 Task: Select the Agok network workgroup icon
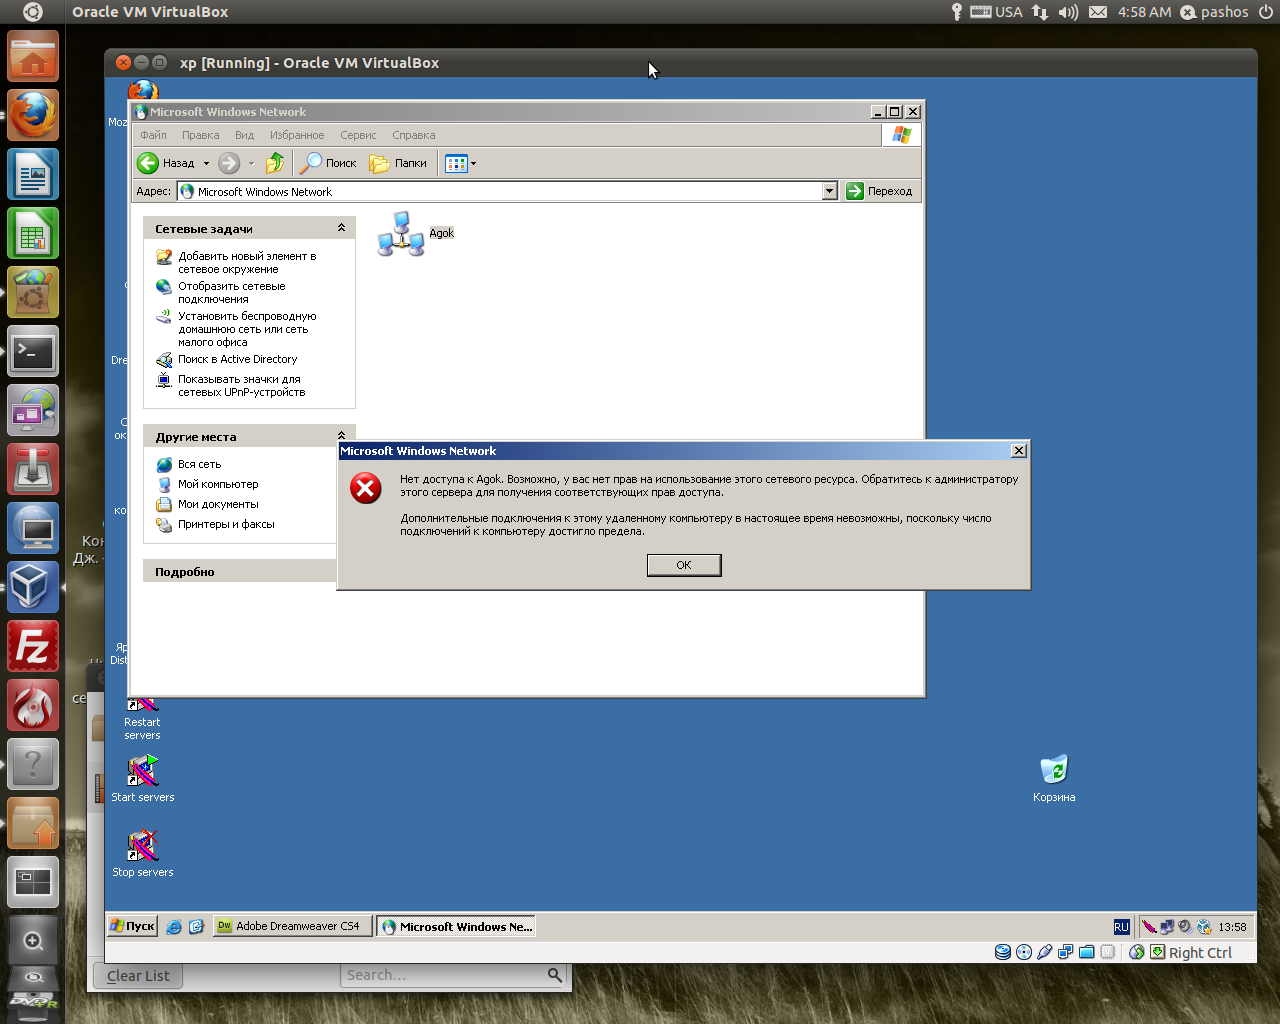(401, 233)
